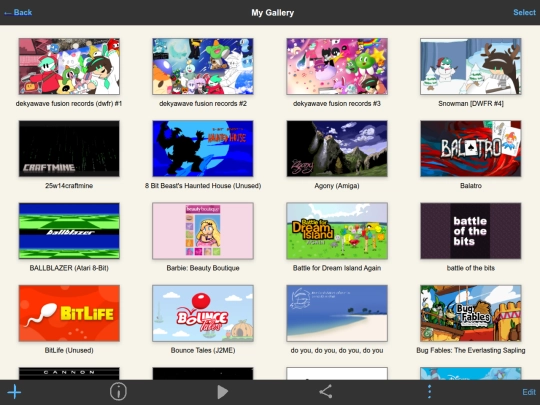Open Battle for Dream Island Again thumbnail

click(337, 231)
